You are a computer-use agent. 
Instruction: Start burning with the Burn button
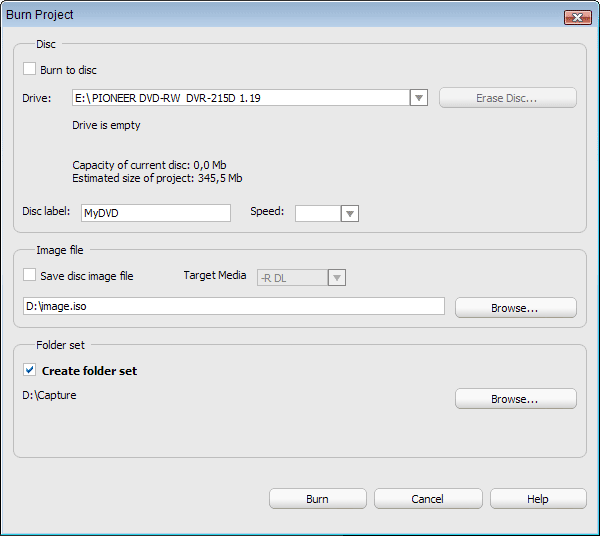318,499
